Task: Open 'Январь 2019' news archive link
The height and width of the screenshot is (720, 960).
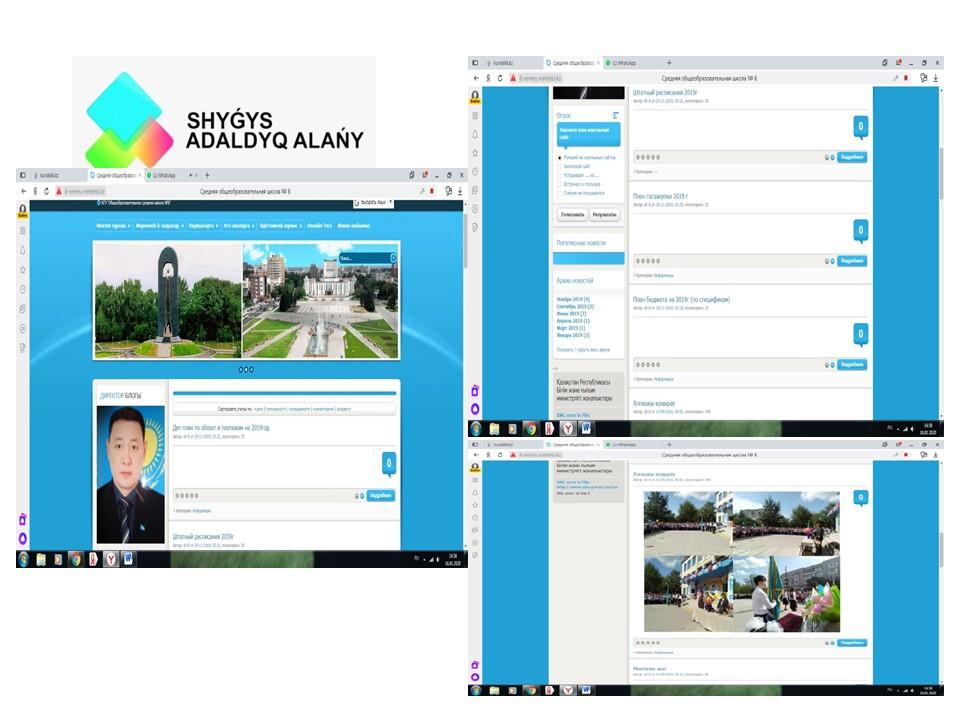Action: coord(573,336)
